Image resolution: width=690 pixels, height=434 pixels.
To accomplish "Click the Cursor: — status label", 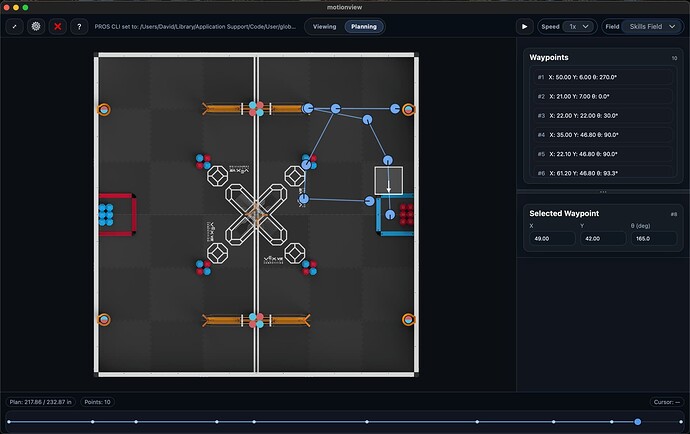I will 667,402.
